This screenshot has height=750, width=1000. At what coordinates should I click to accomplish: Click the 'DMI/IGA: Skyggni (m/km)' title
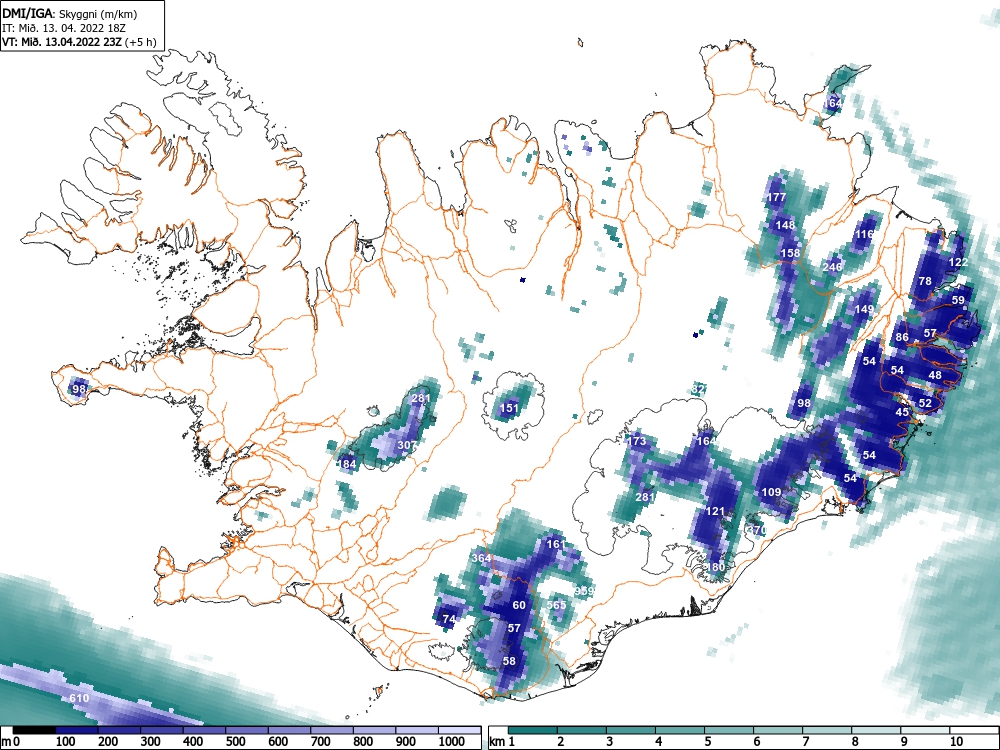[x=70, y=13]
